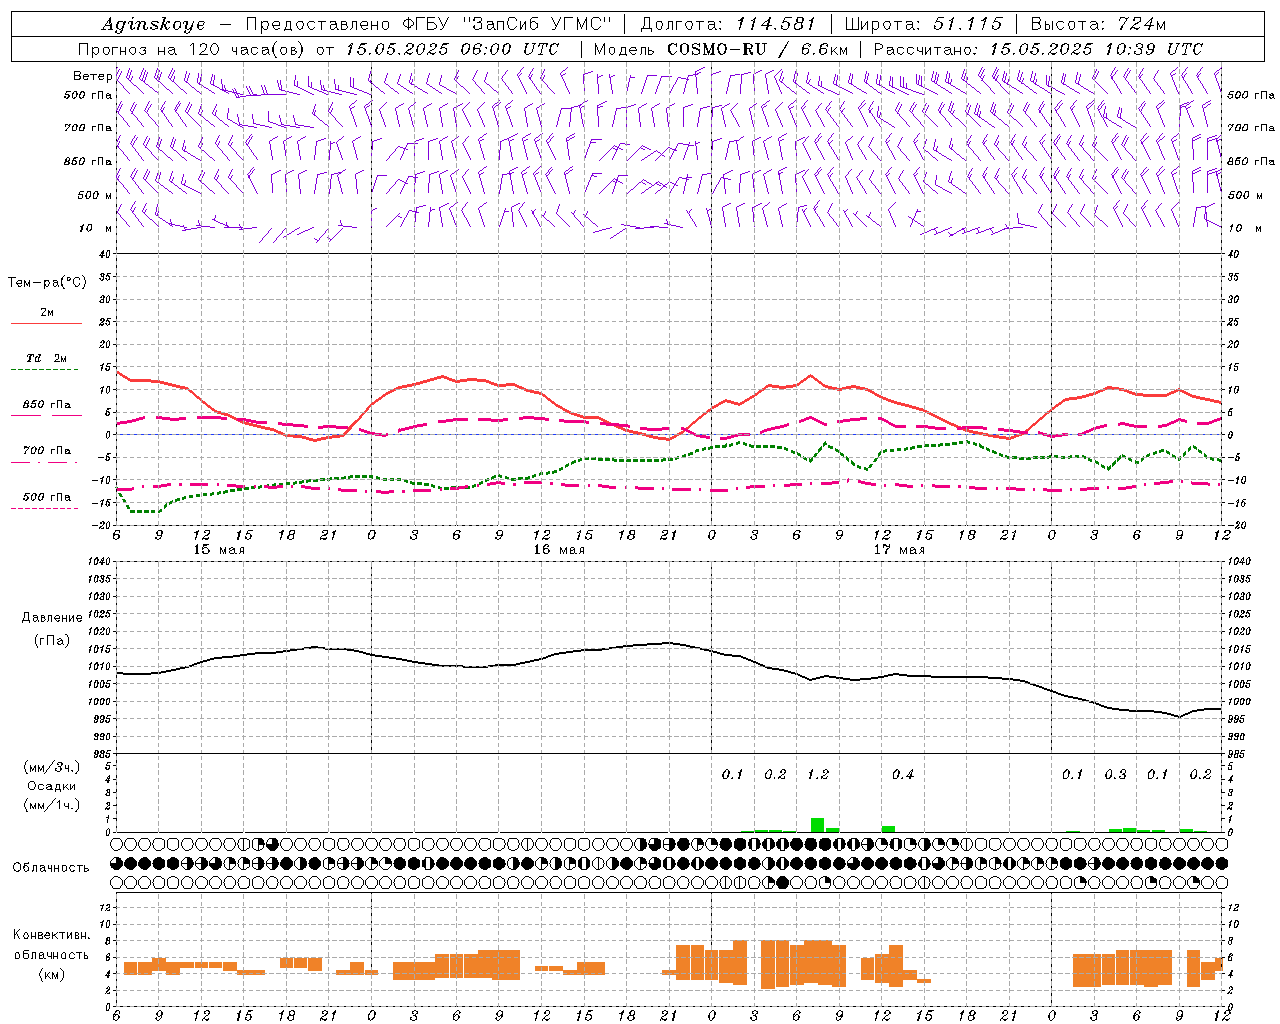Click the "Давление" pressure chart label

[x=52, y=618]
